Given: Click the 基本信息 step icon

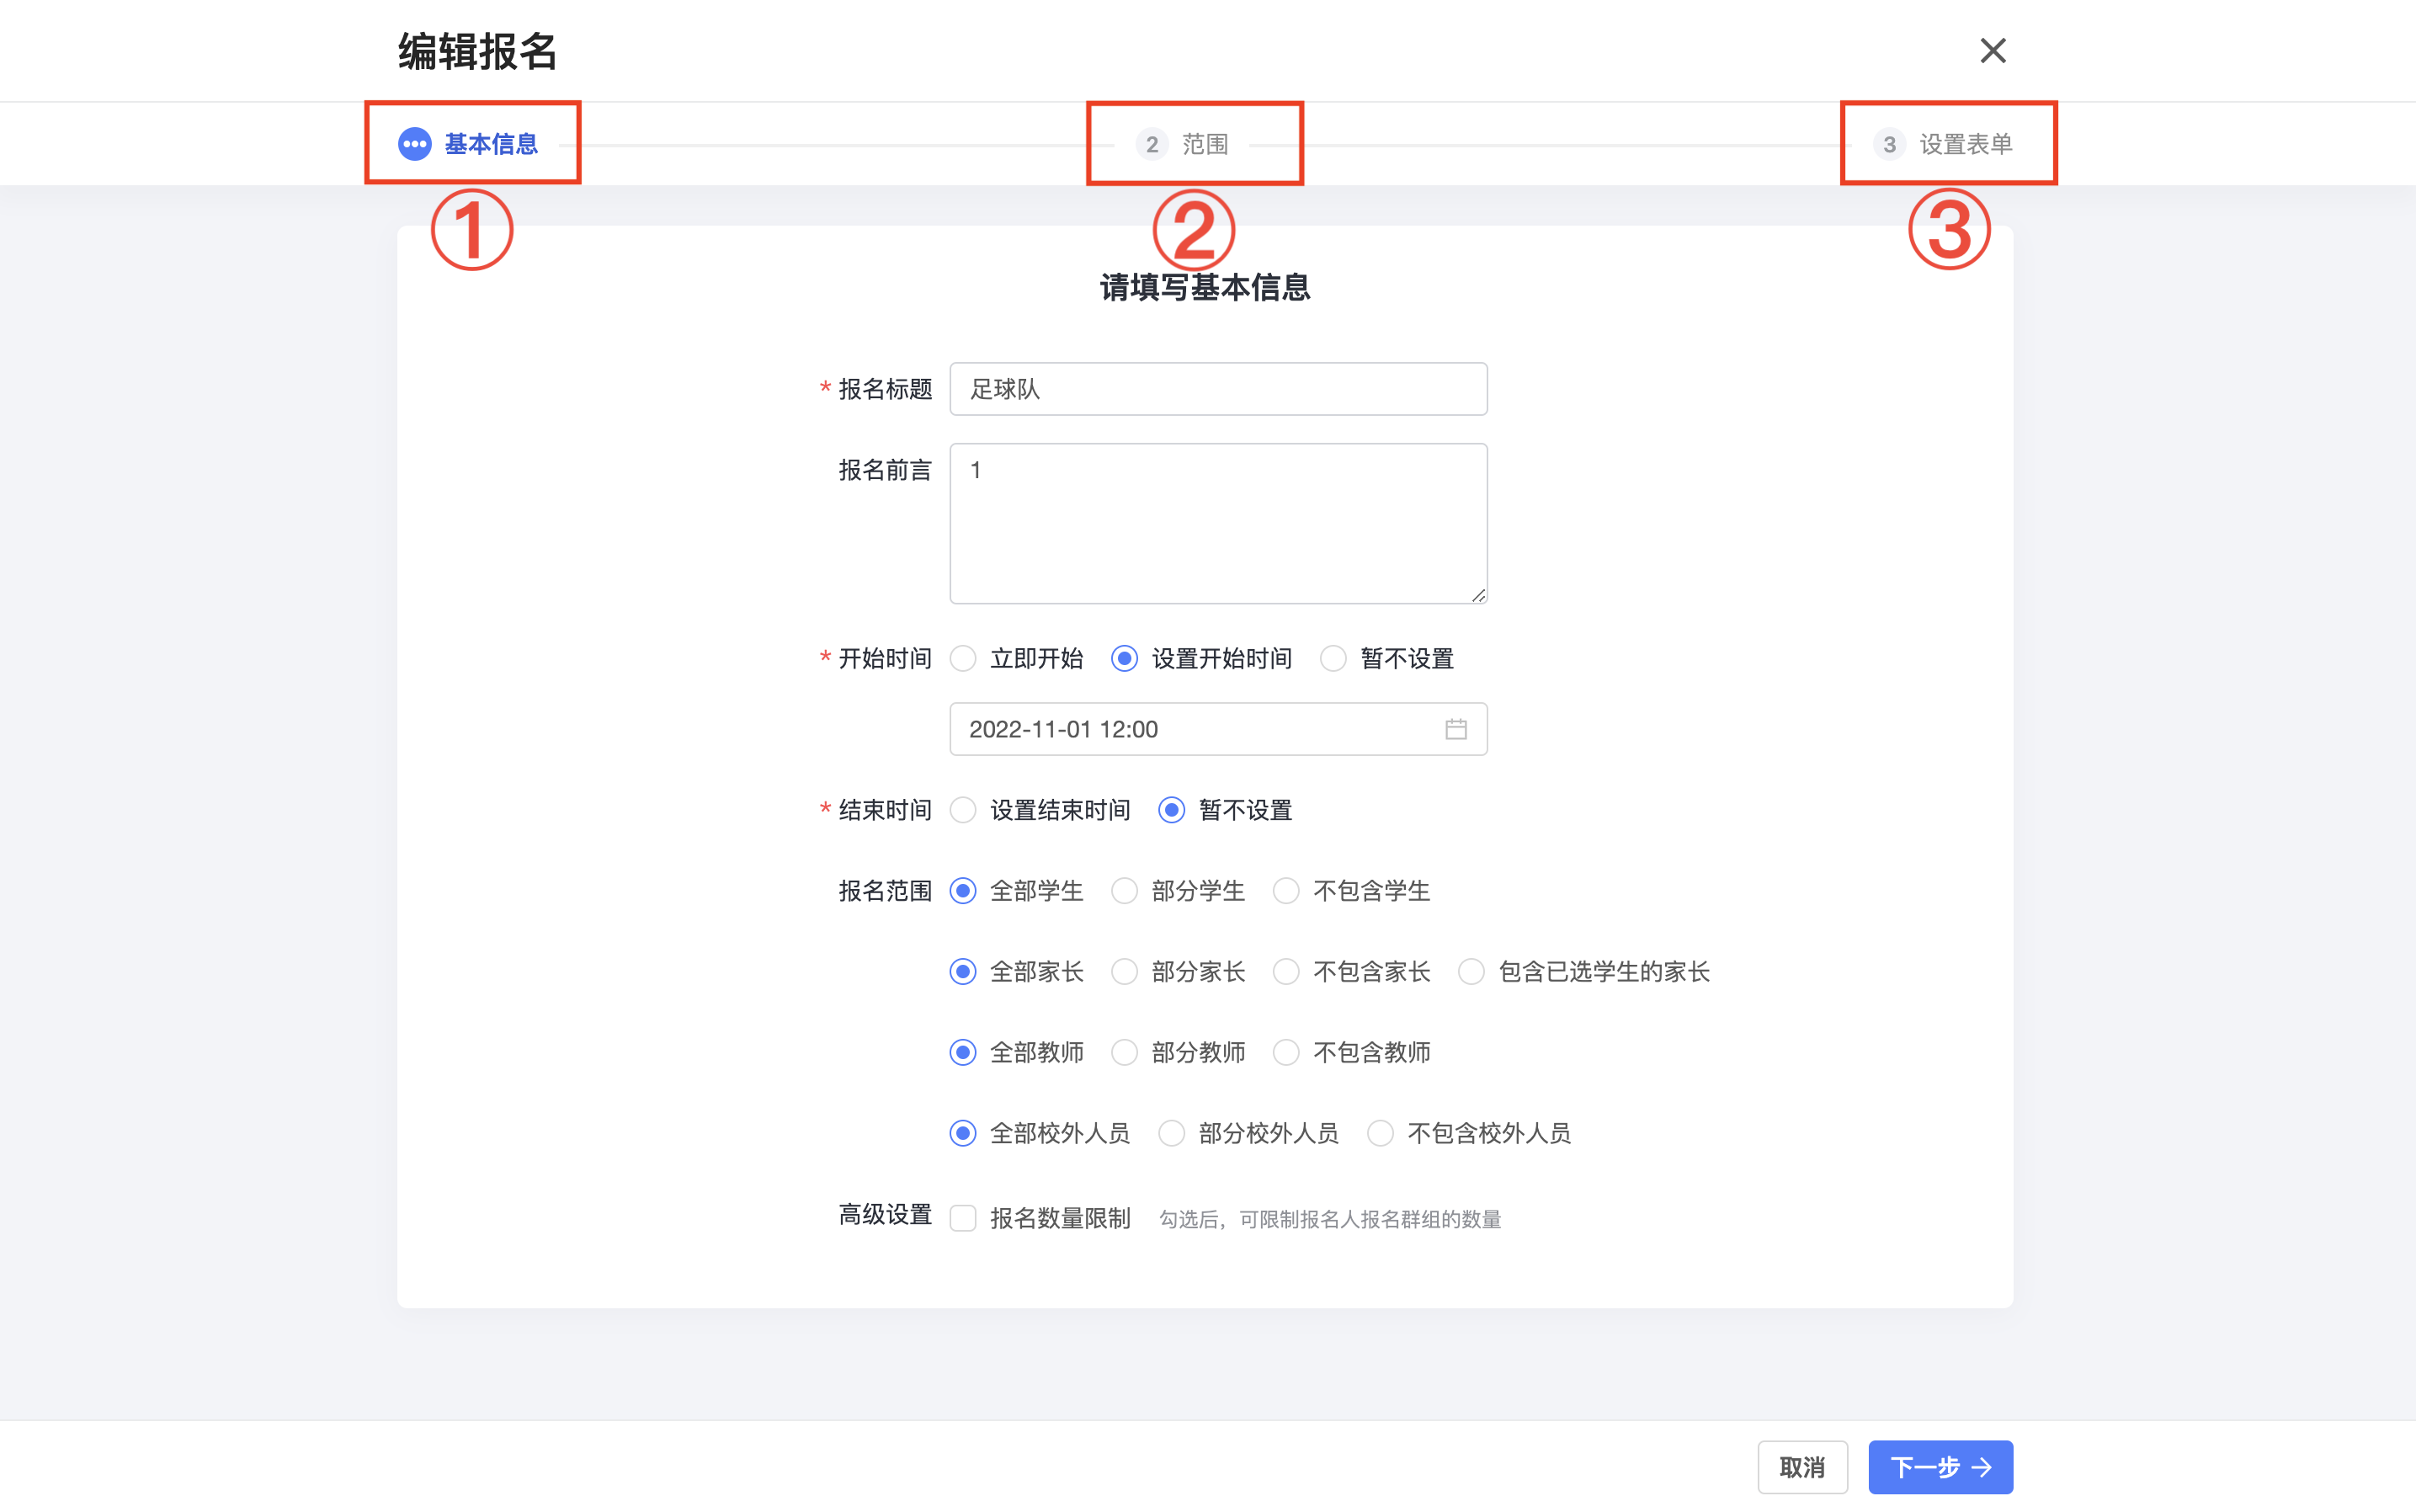Looking at the screenshot, I should [414, 144].
